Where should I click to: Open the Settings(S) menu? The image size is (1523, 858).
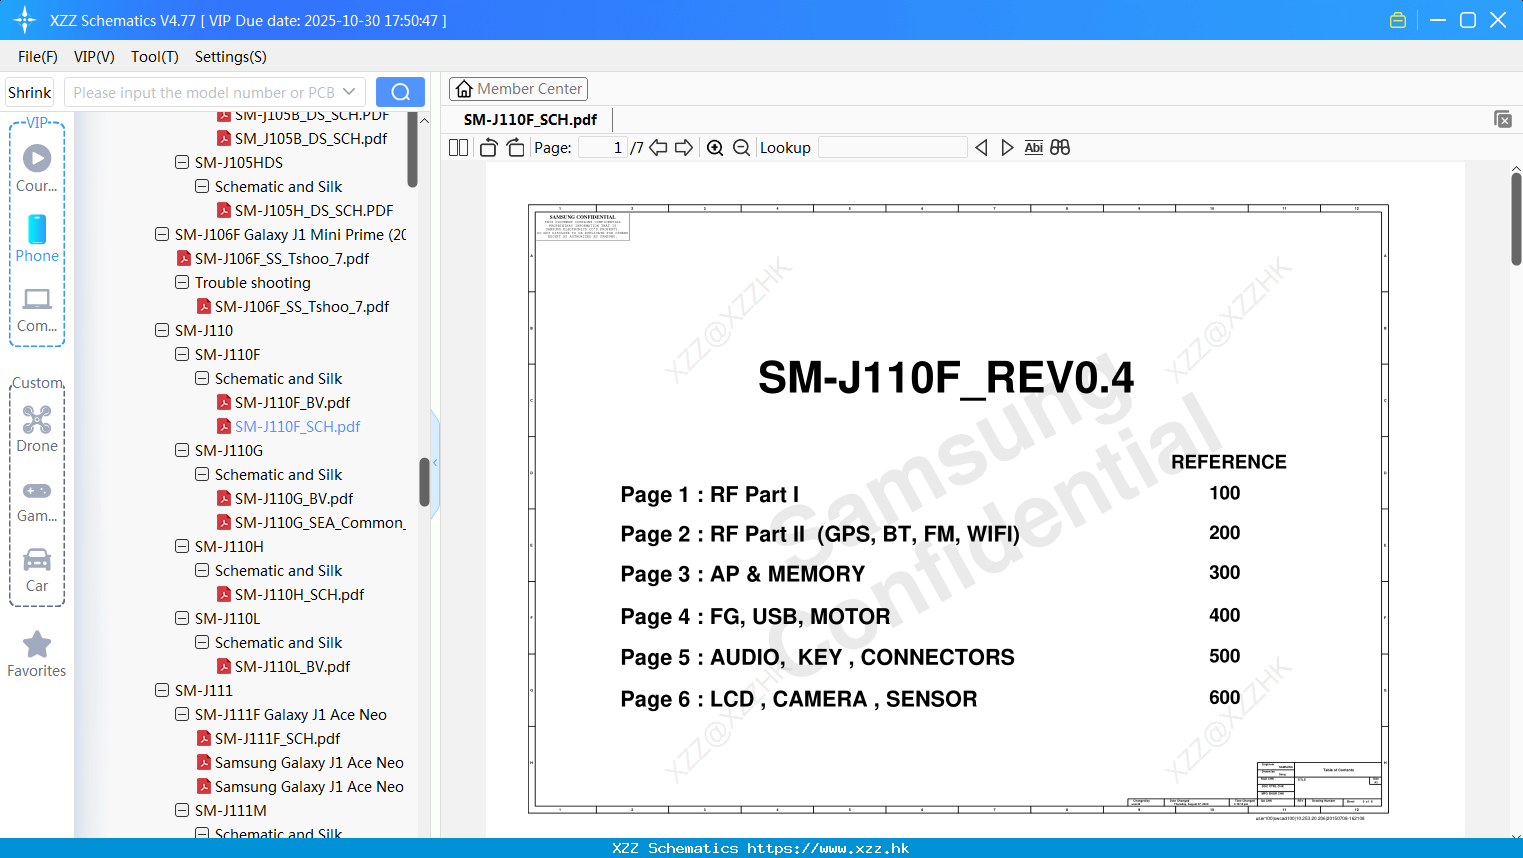point(231,57)
